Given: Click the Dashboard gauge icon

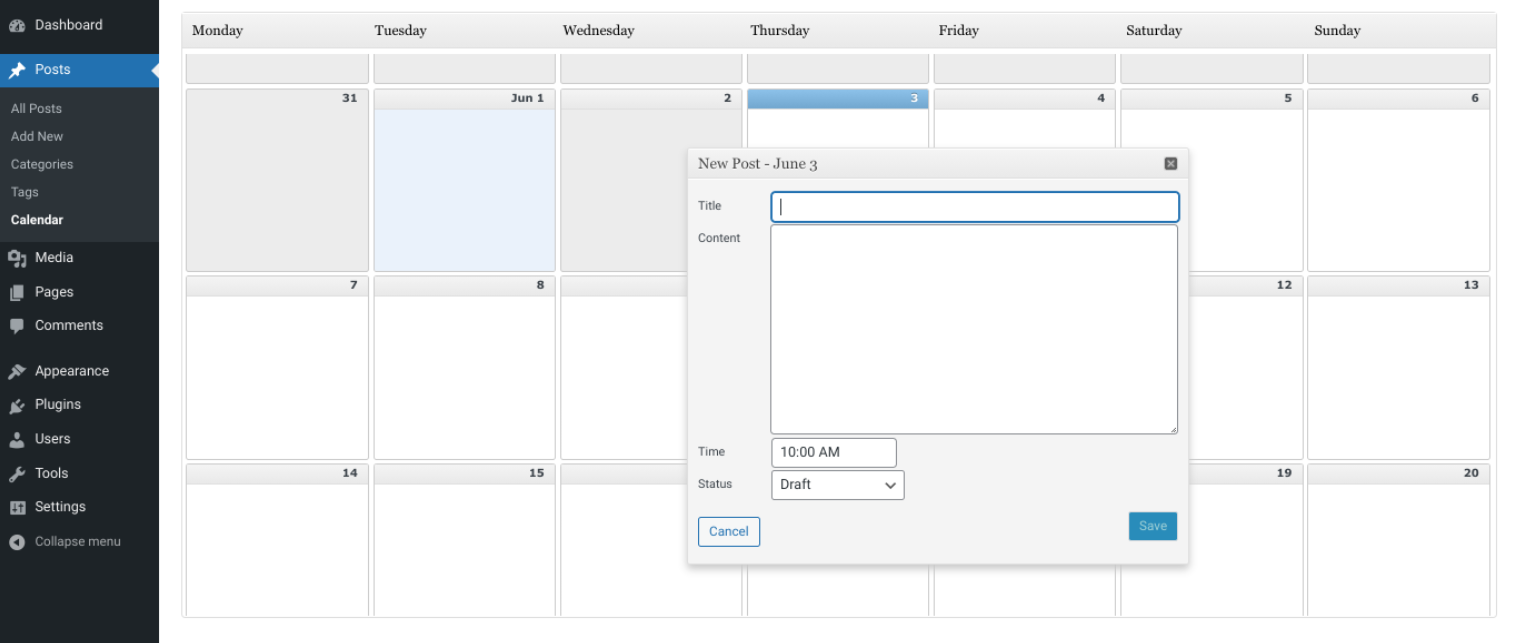Looking at the screenshot, I should [x=17, y=25].
